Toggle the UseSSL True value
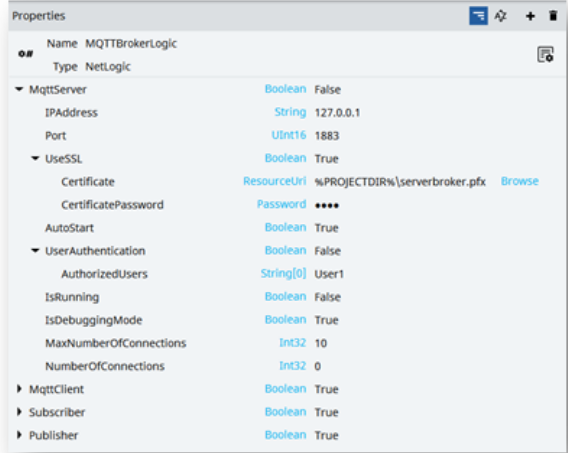The height and width of the screenshot is (453, 568). tap(326, 159)
